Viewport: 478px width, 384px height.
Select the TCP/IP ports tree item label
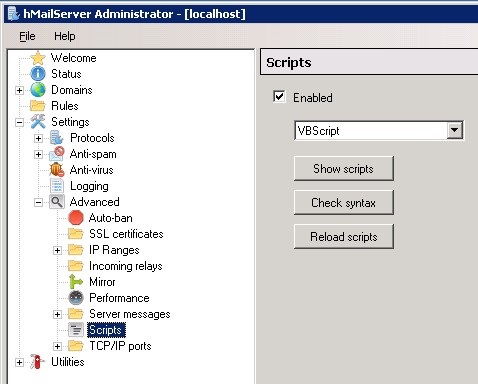[x=120, y=346]
